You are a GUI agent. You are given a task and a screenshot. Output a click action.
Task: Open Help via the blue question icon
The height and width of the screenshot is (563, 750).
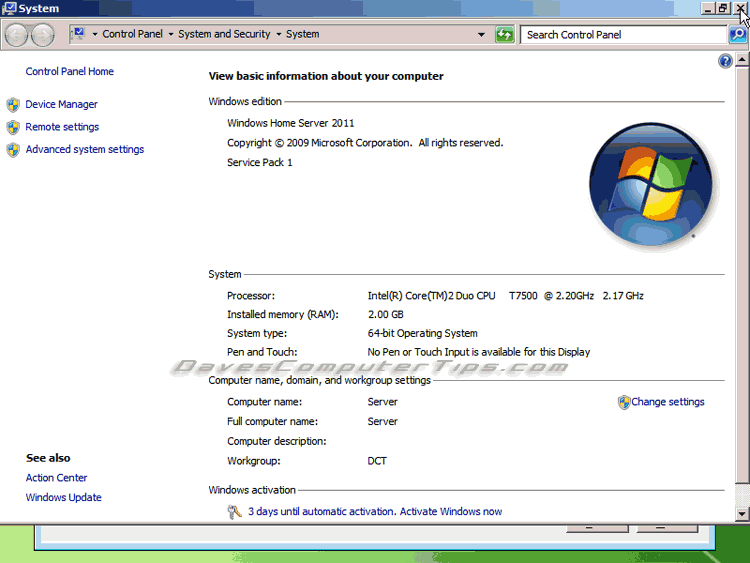(x=725, y=61)
